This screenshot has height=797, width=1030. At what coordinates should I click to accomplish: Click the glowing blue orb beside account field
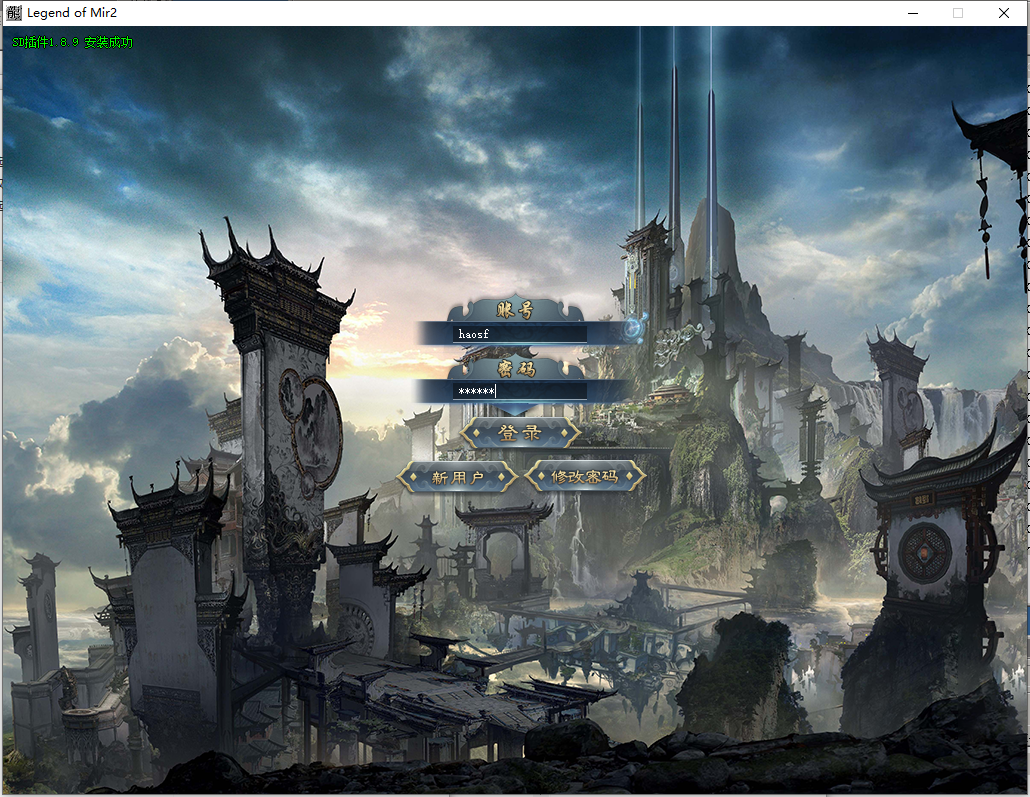coord(633,327)
